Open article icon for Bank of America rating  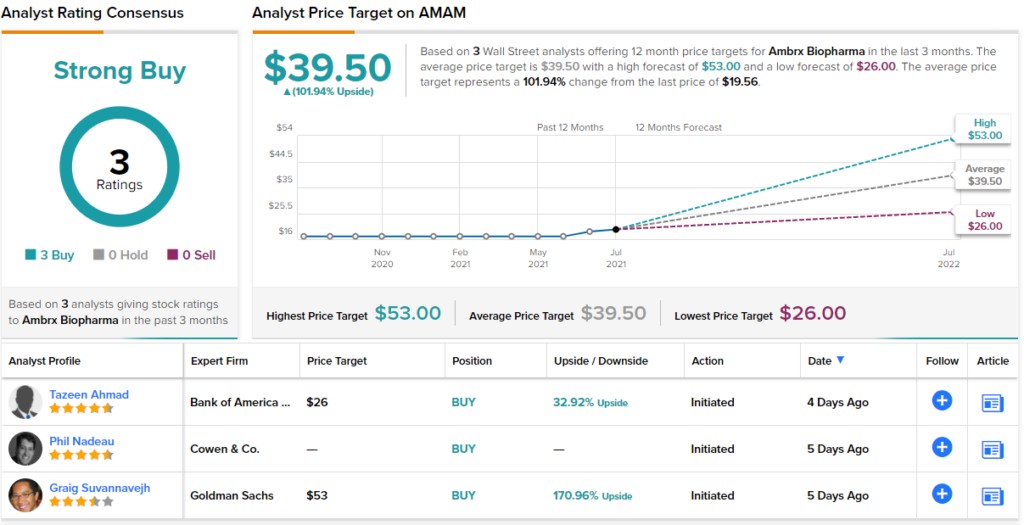(992, 402)
